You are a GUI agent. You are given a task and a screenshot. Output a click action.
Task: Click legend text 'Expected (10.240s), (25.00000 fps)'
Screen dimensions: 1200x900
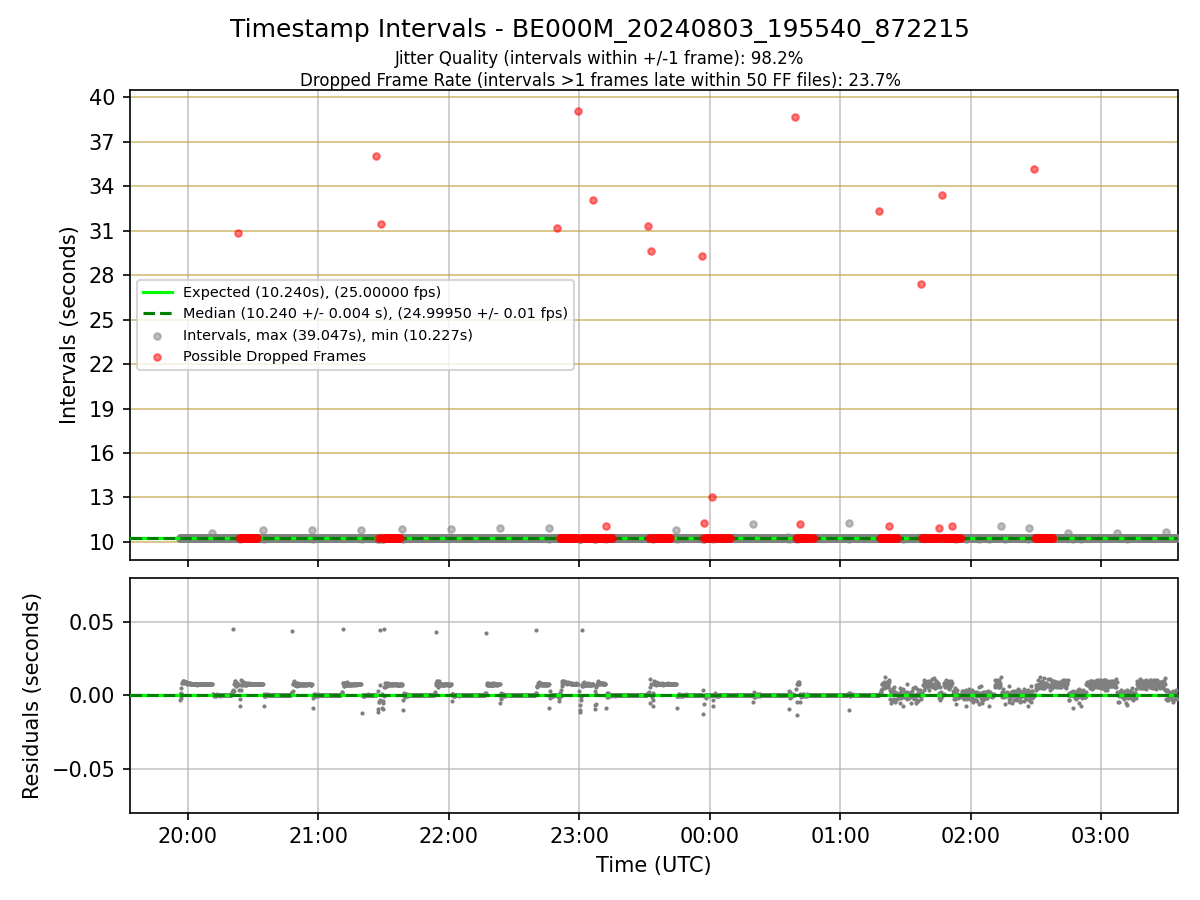[312, 292]
